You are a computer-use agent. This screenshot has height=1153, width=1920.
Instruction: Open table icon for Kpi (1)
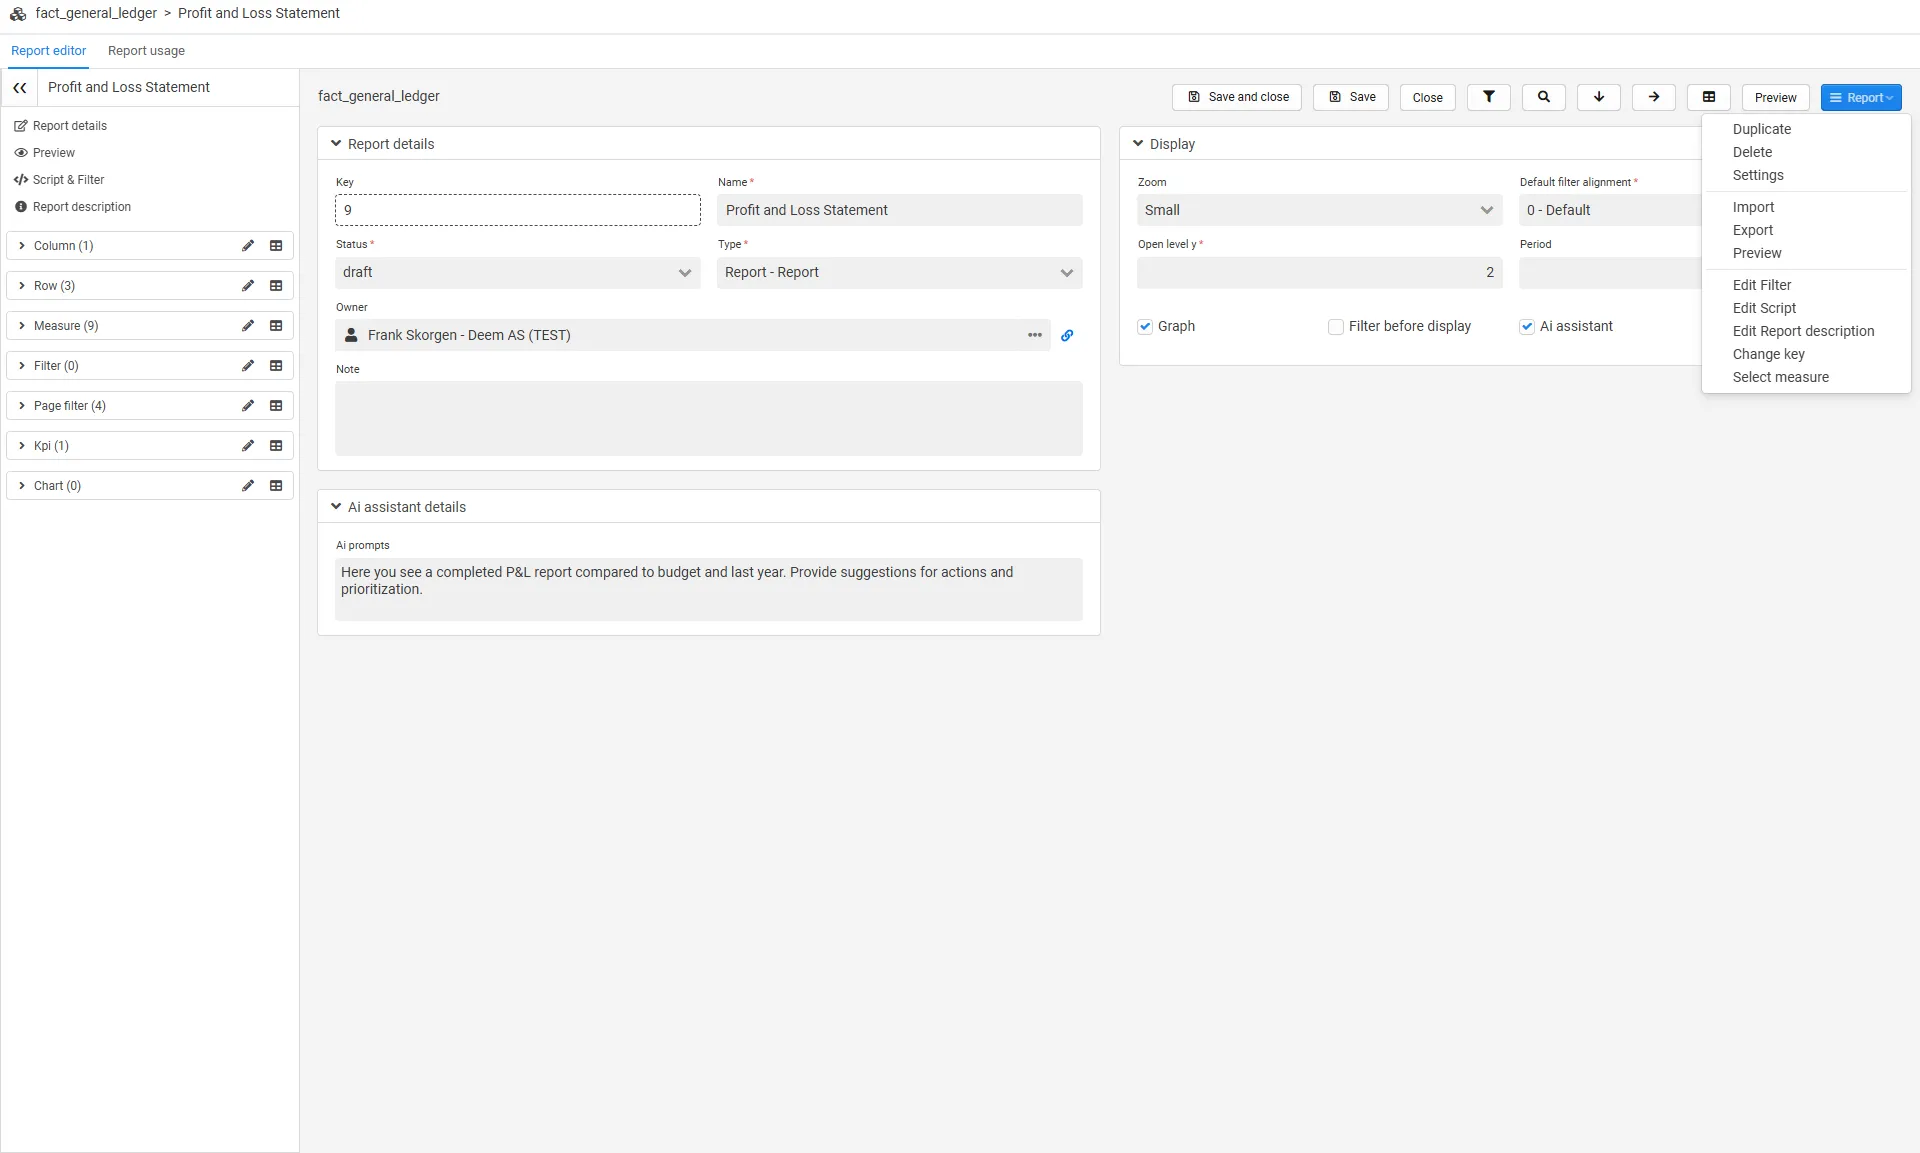pos(276,446)
